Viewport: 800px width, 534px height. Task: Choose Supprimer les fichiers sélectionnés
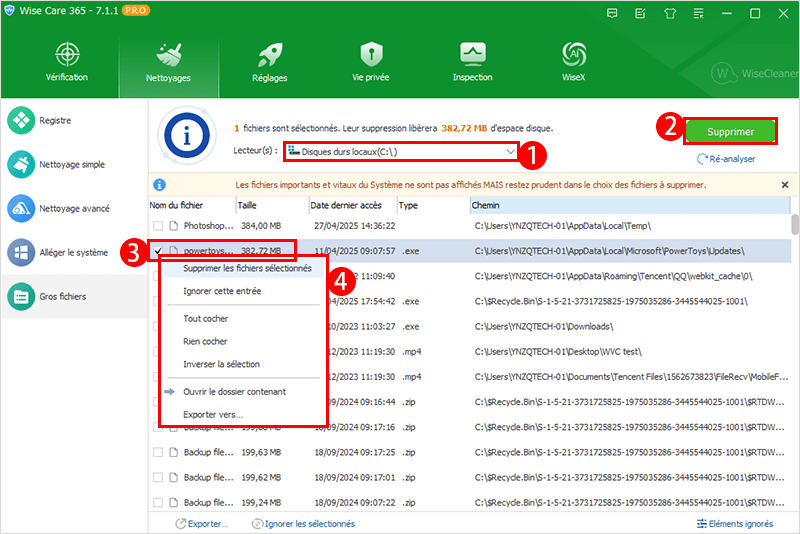[x=247, y=268]
